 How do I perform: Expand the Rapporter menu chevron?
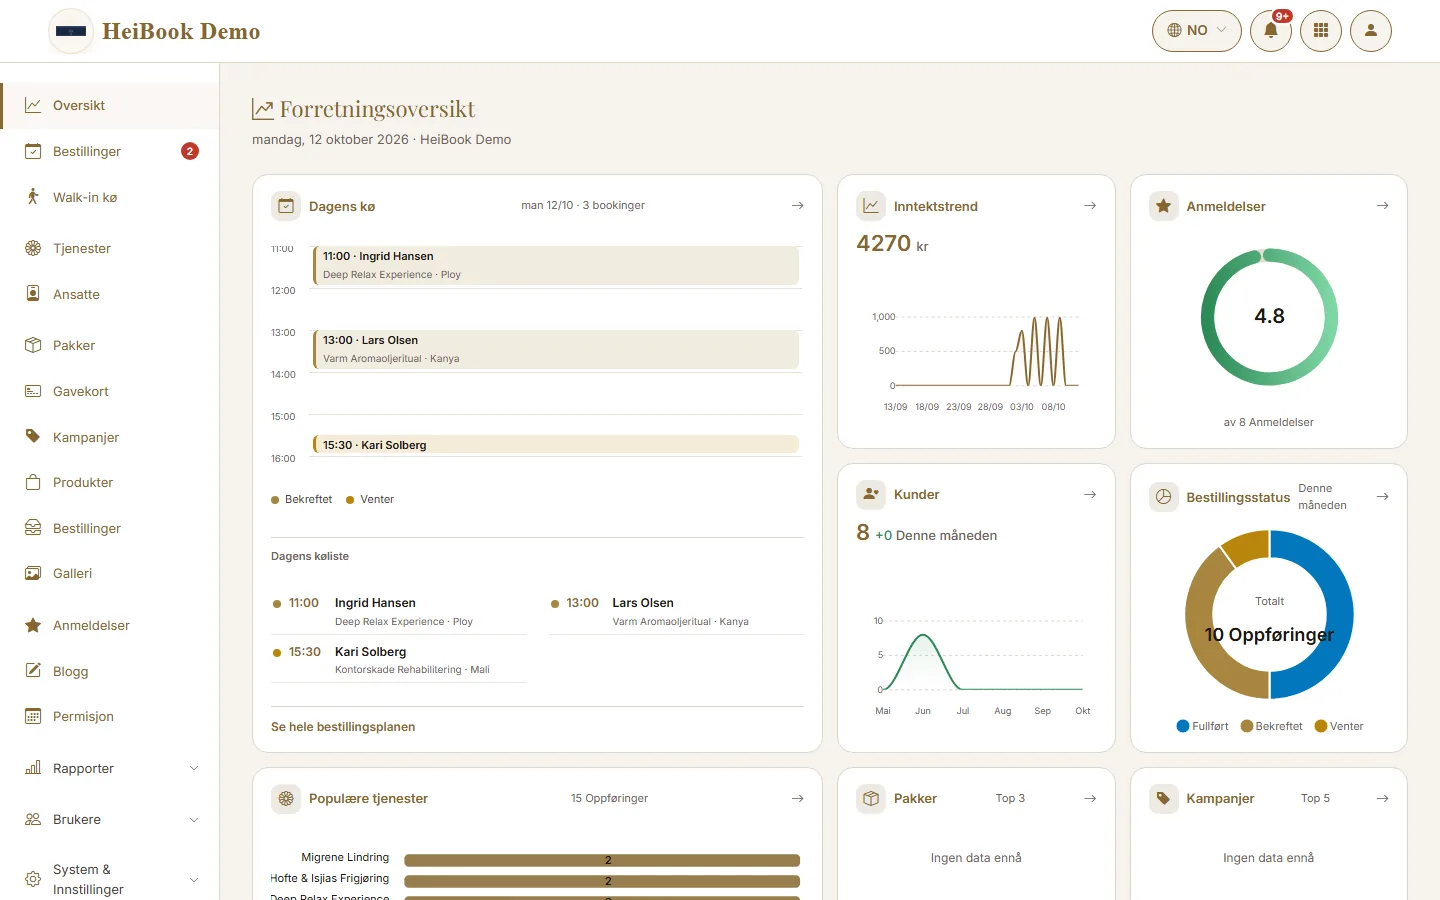coord(194,768)
